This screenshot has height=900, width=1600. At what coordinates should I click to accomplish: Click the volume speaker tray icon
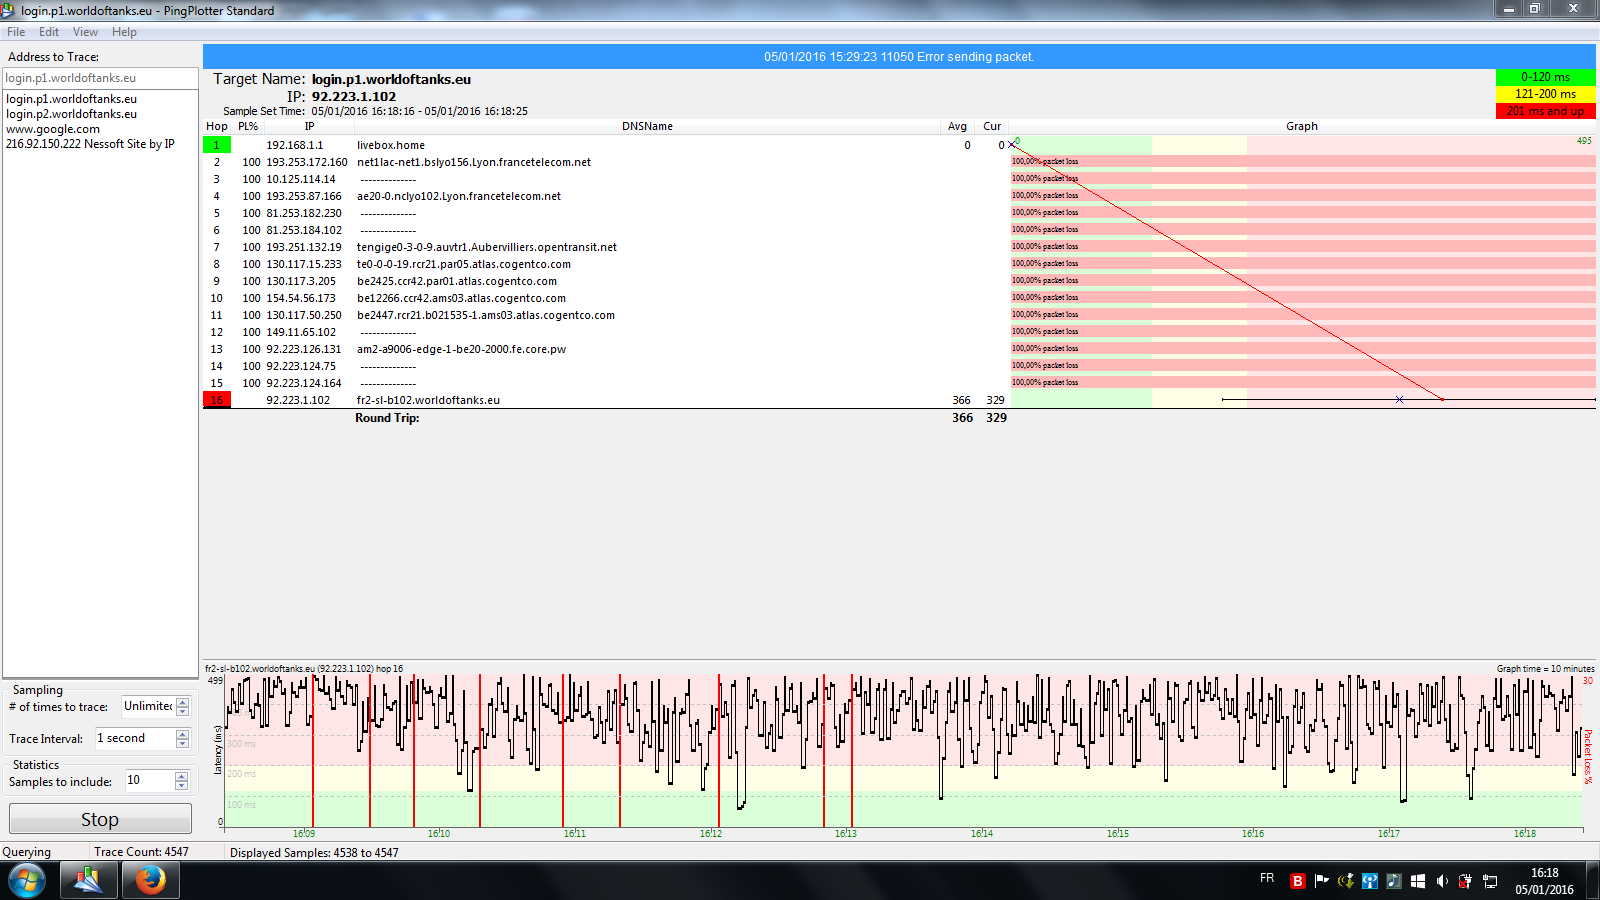[x=1441, y=881]
